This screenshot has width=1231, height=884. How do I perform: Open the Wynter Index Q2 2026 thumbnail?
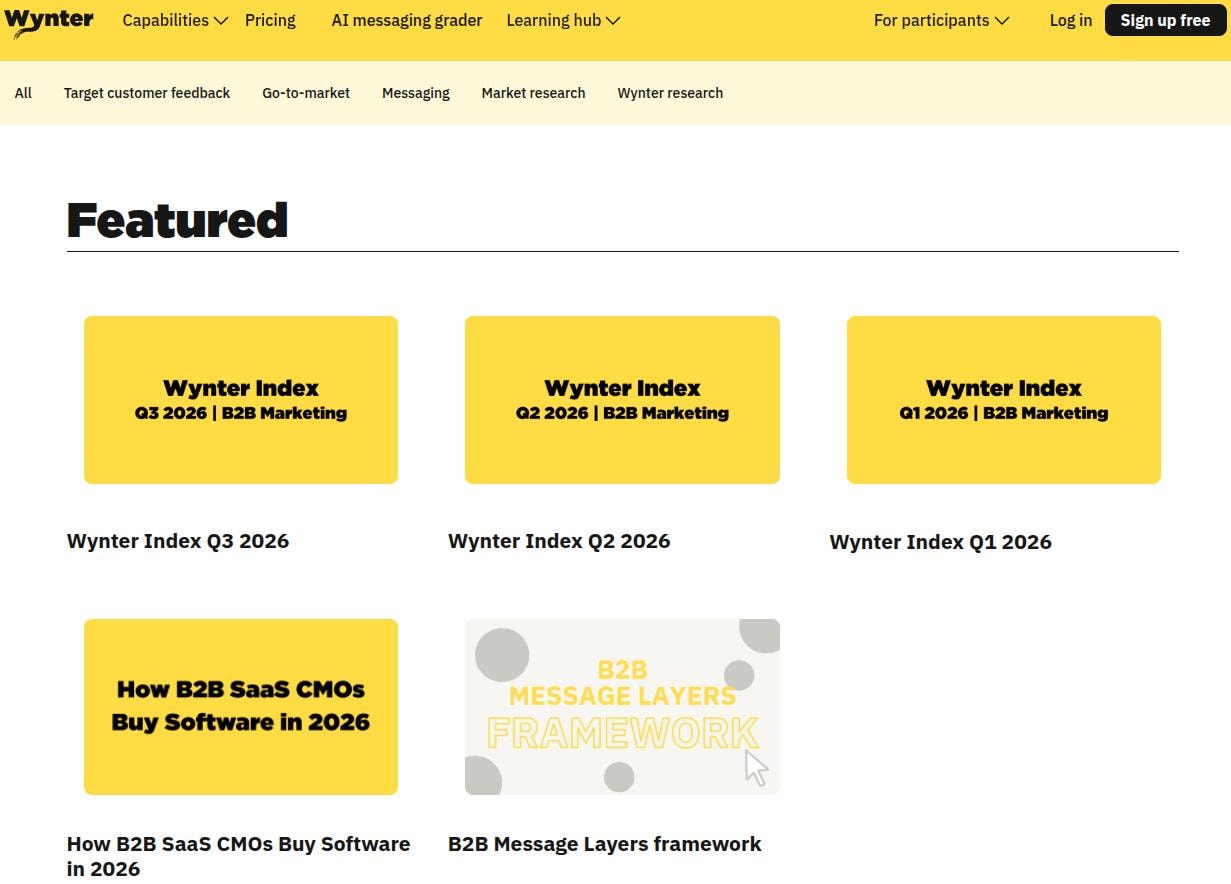(x=622, y=400)
